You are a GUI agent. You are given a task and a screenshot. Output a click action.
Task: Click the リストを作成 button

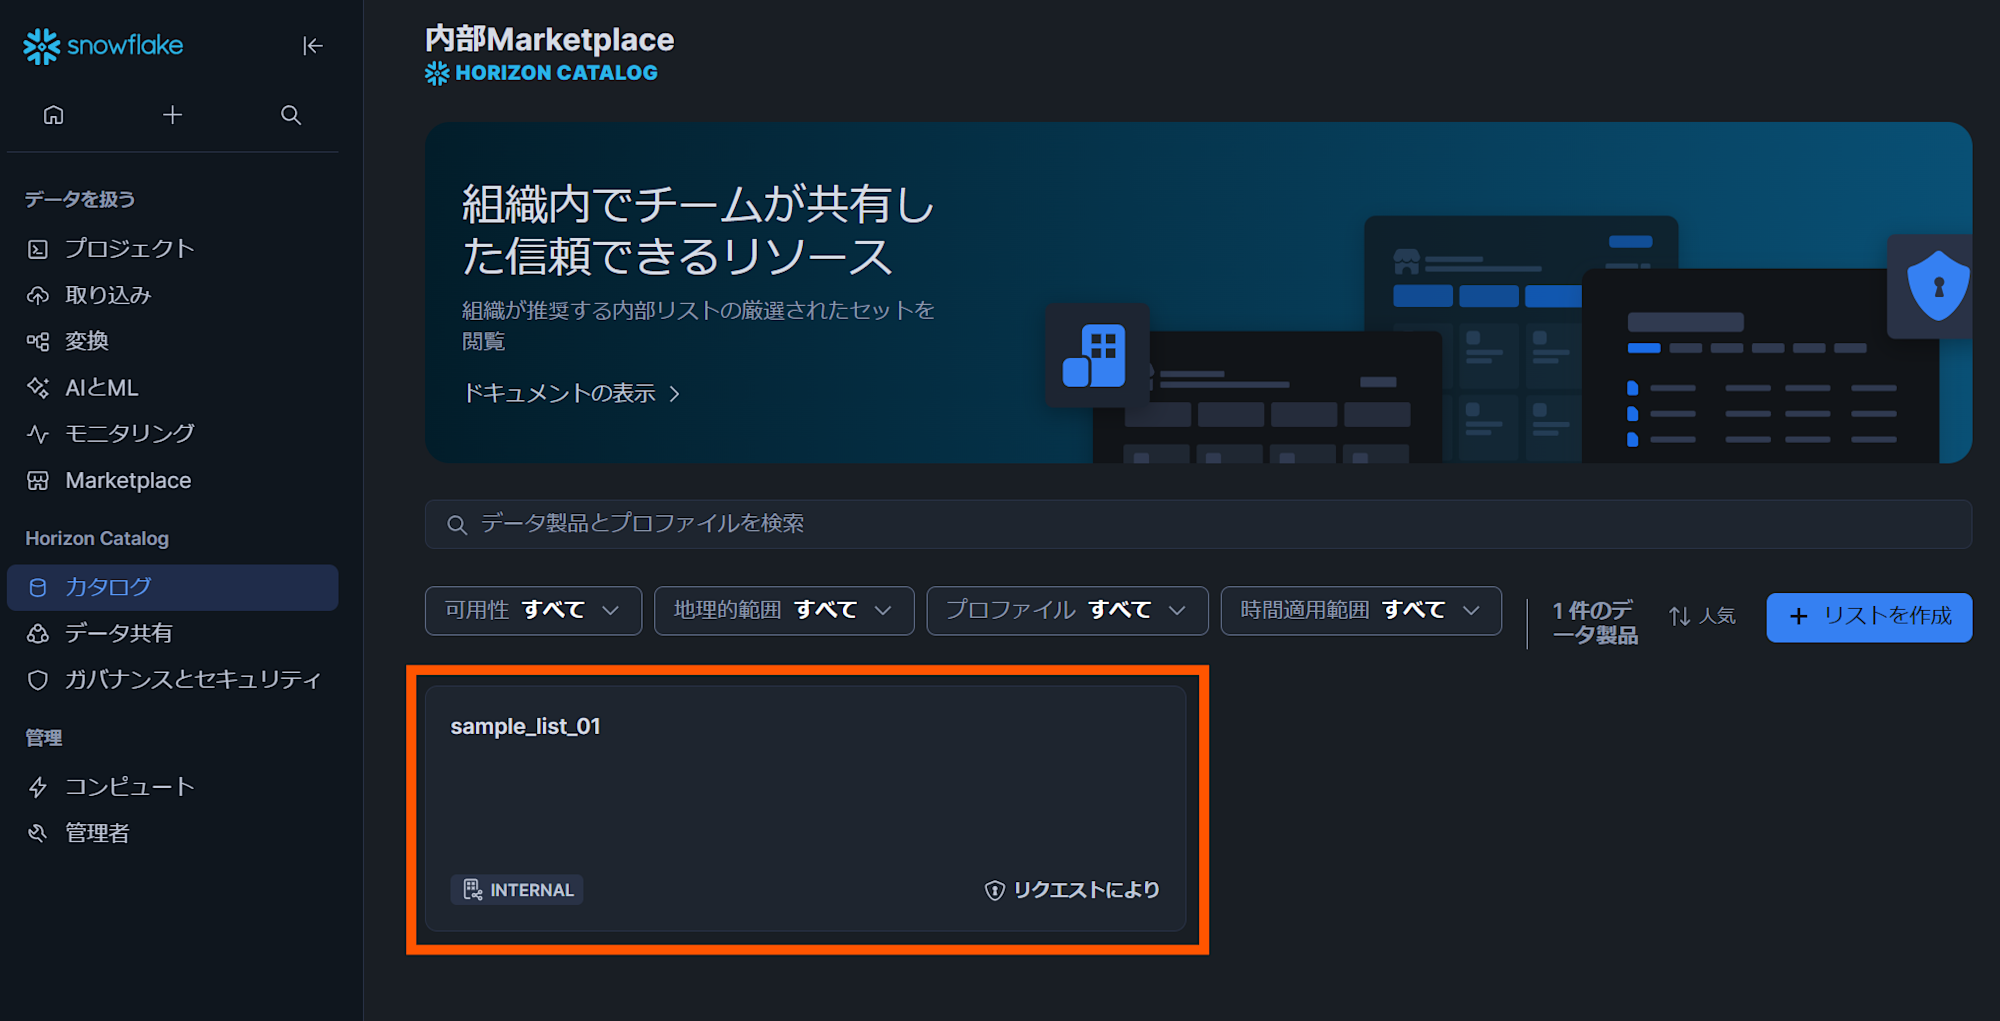click(1868, 617)
